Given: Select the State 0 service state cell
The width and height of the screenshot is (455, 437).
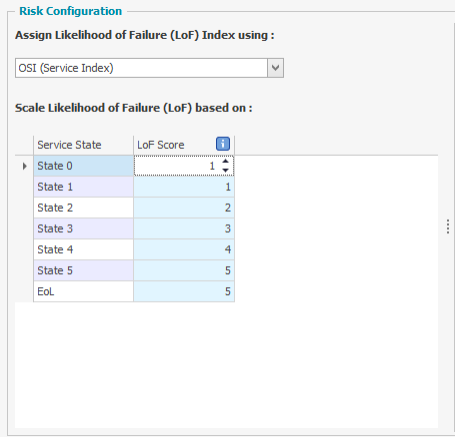Looking at the screenshot, I should (x=83, y=166).
